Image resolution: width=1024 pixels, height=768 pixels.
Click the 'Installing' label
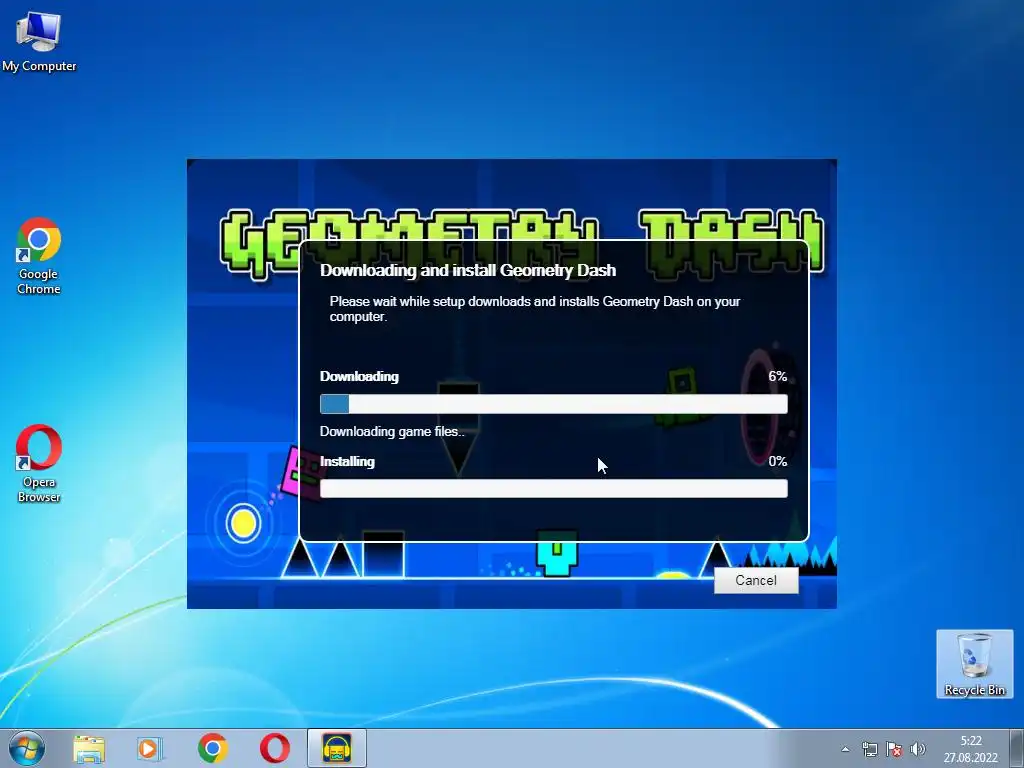click(347, 461)
